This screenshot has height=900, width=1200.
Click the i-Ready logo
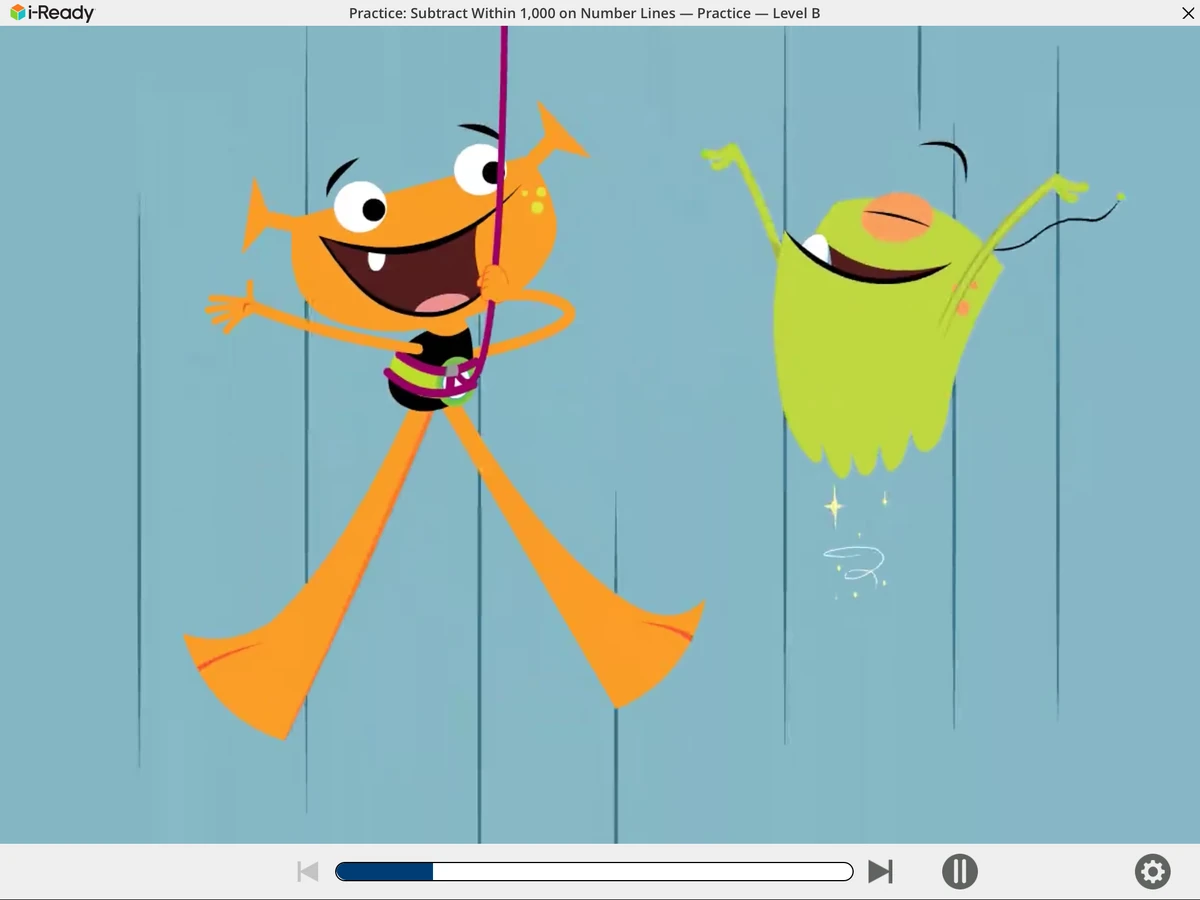51,13
